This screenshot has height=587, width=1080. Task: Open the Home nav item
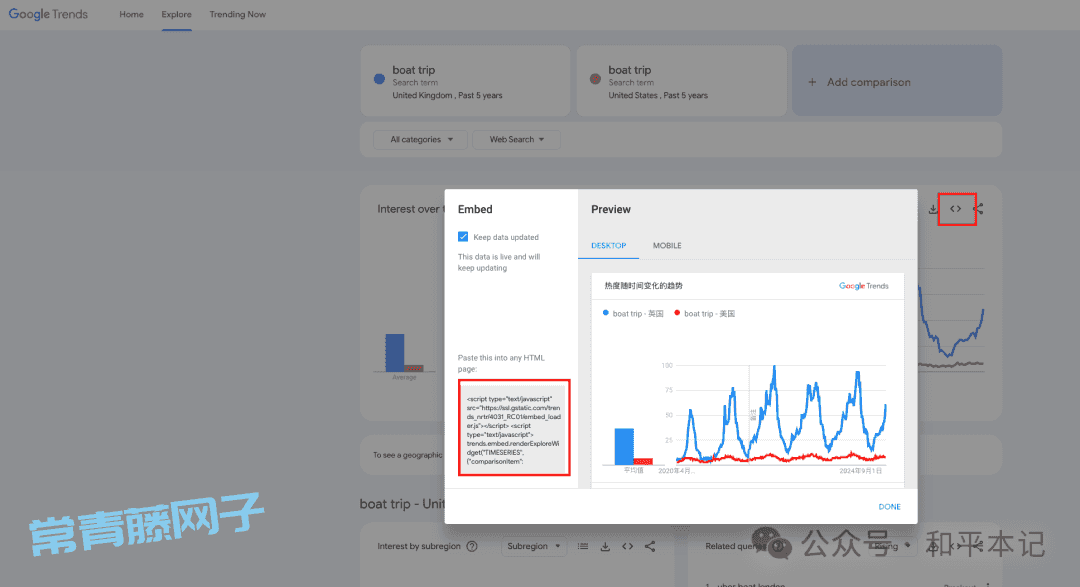[131, 14]
